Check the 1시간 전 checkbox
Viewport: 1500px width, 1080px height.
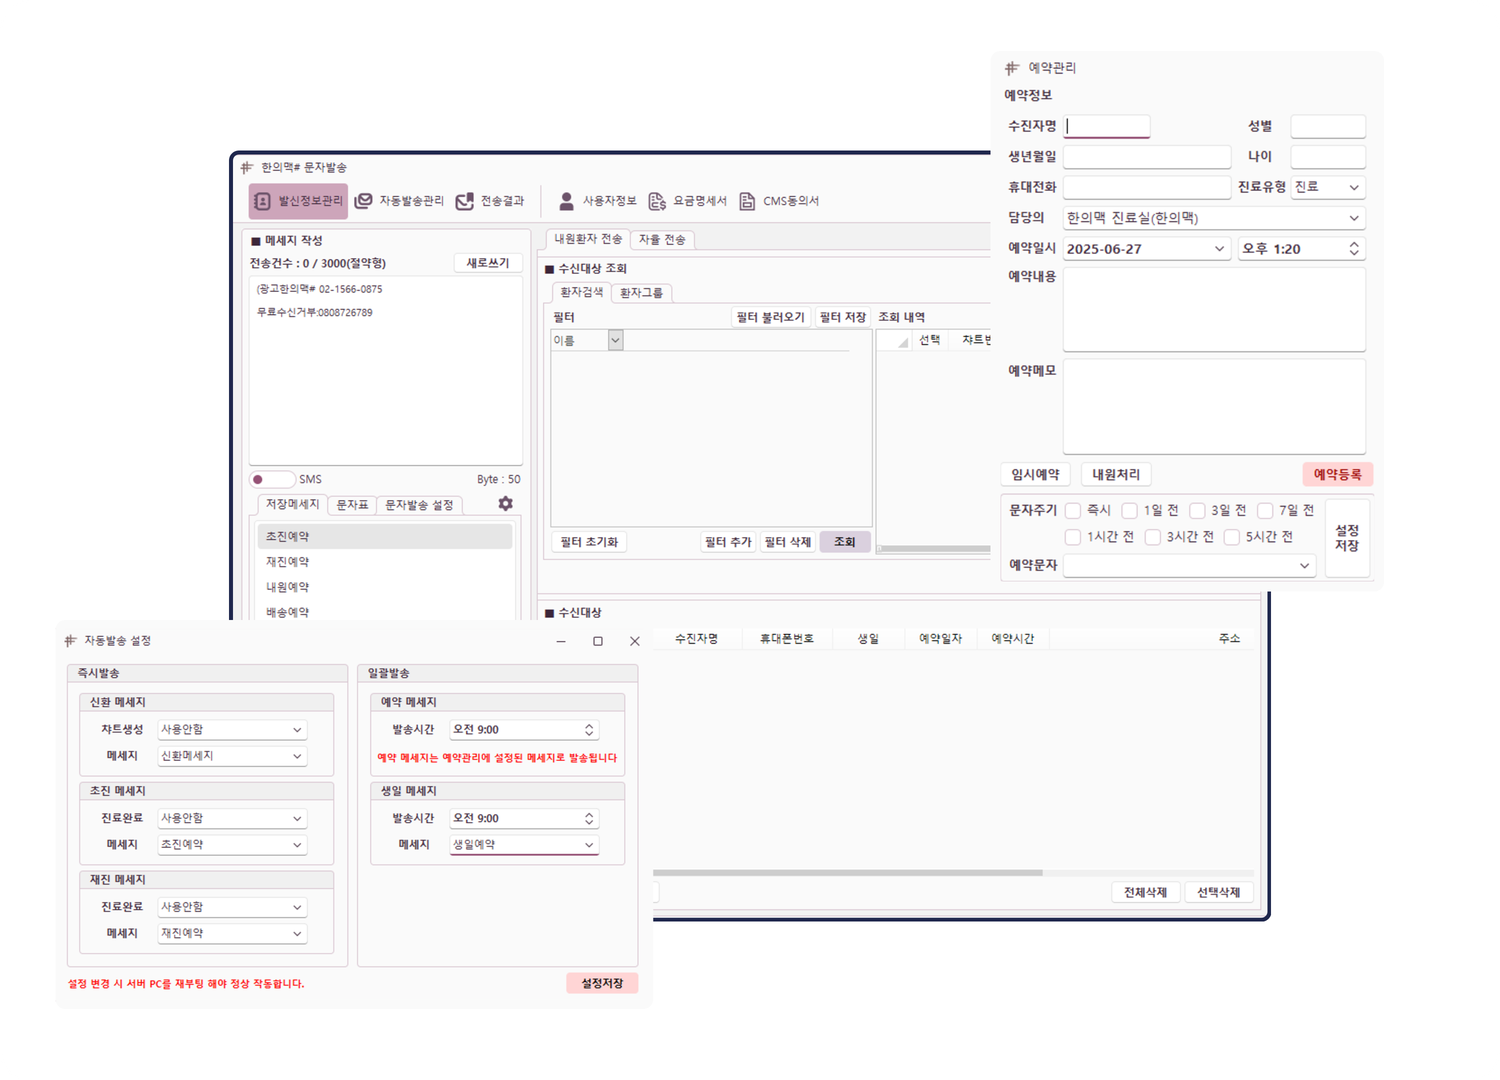[x=1073, y=537]
